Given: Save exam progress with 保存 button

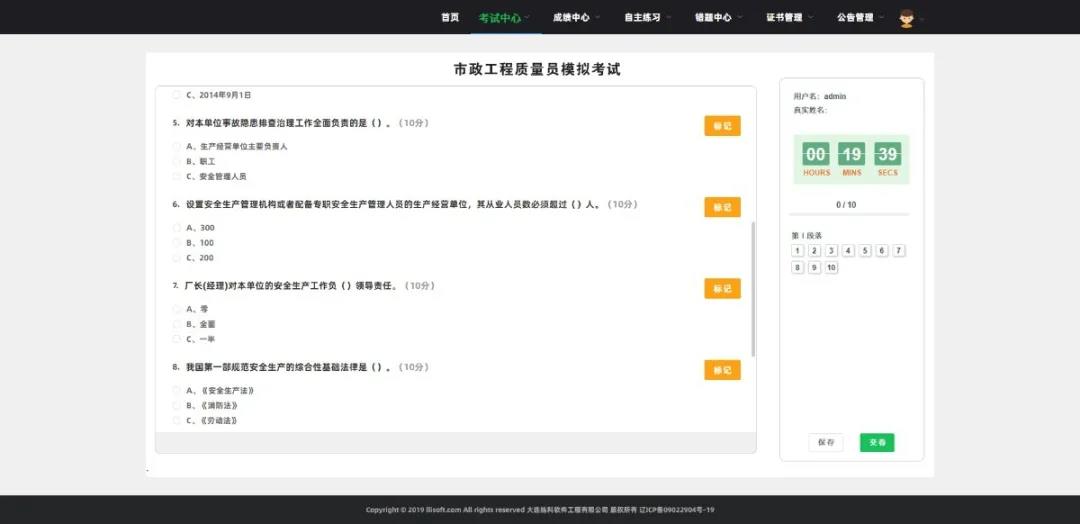Looking at the screenshot, I should 826,442.
